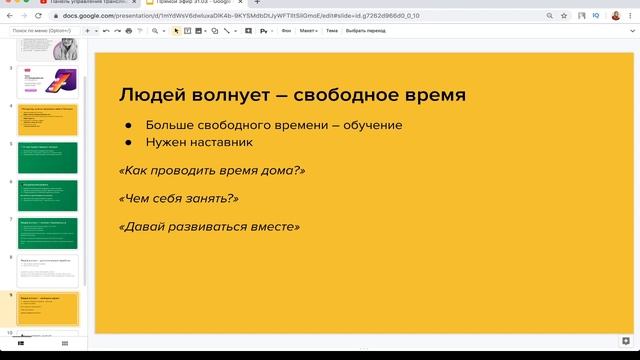This screenshot has width=640, height=360.
Task: Open the Chrome profile avatar
Action: click(x=616, y=16)
